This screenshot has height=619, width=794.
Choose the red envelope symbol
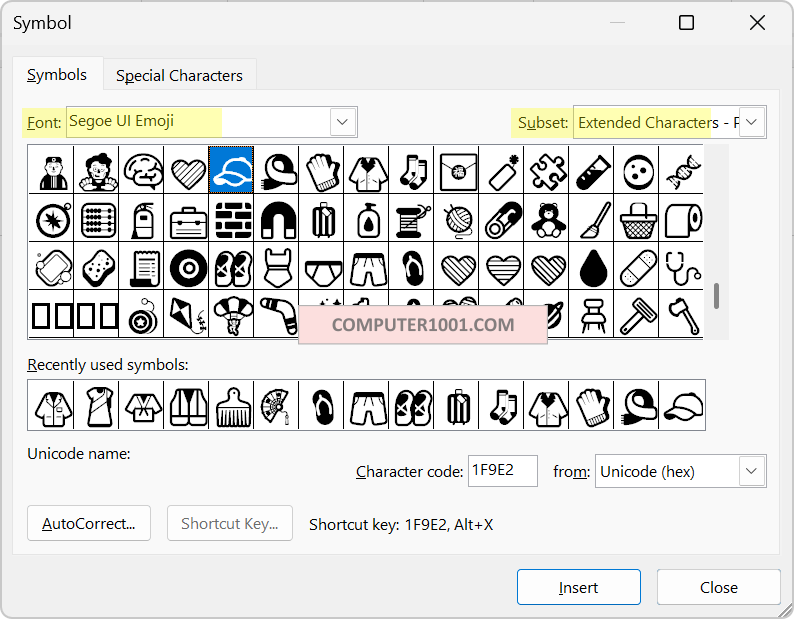[456, 170]
